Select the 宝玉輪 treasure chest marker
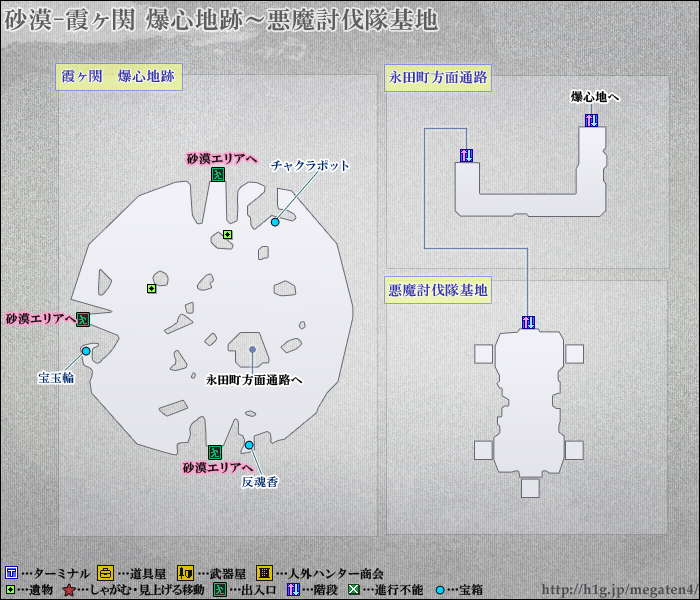Viewport: 700px width, 600px height. coord(86,351)
